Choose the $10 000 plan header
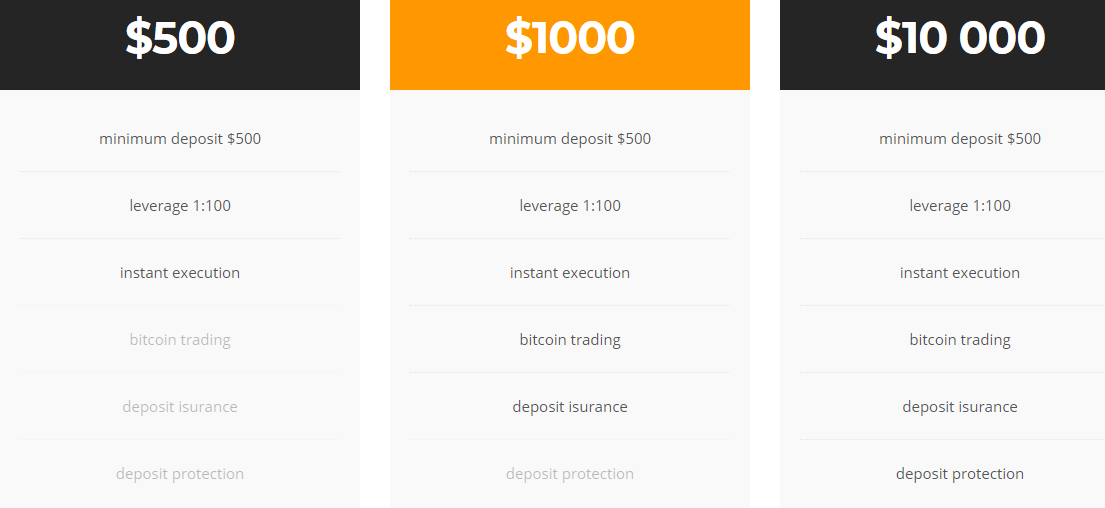This screenshot has width=1105, height=508. 942,44
